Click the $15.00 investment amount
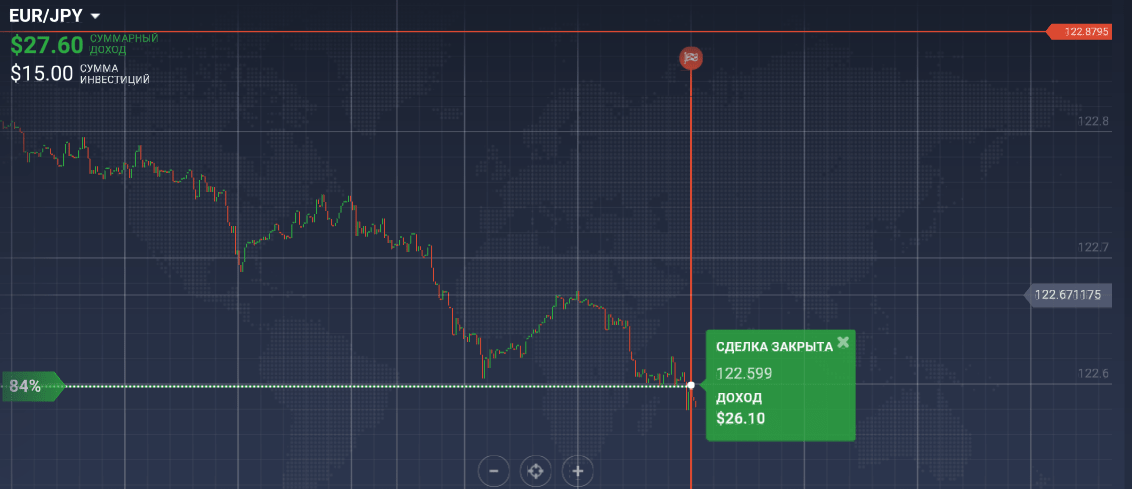Viewport: 1132px width, 489px height. coord(42,73)
